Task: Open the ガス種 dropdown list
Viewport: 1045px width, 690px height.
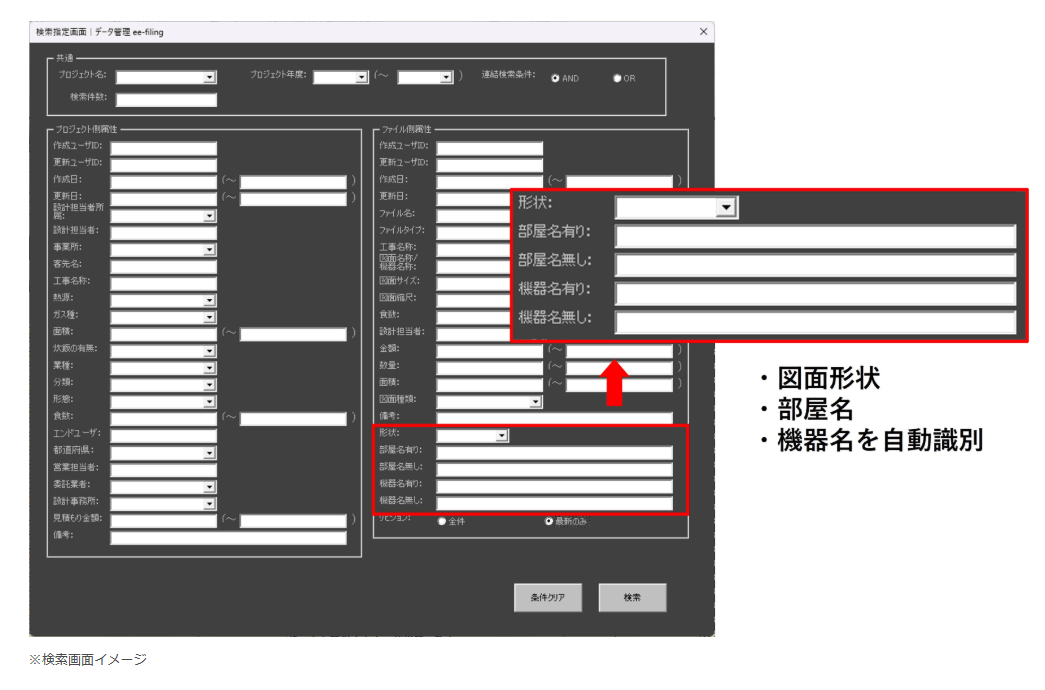Action: (209, 317)
